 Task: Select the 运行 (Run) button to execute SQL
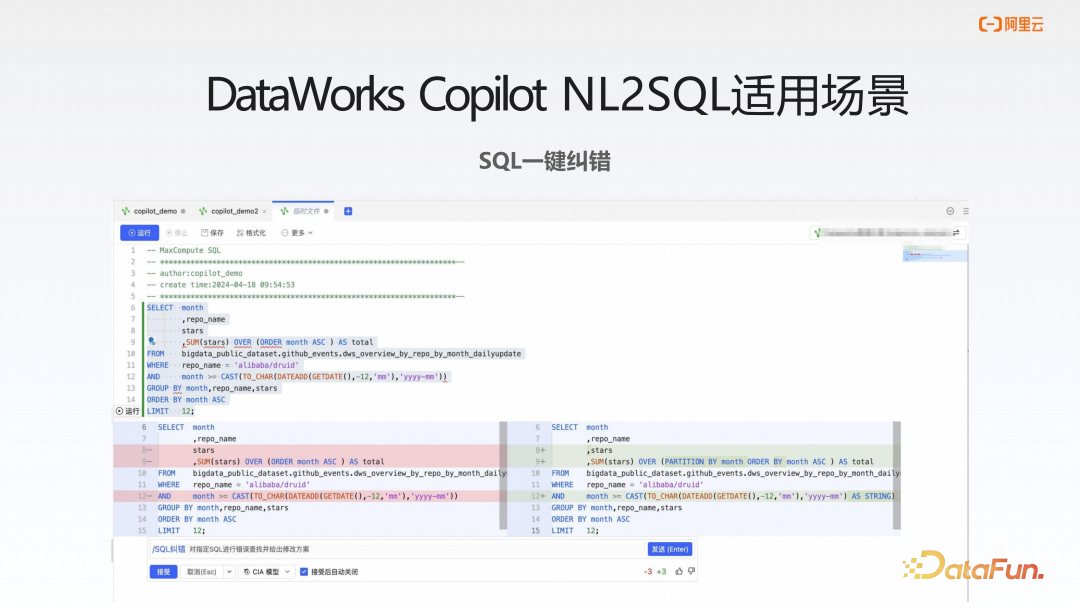(x=141, y=231)
